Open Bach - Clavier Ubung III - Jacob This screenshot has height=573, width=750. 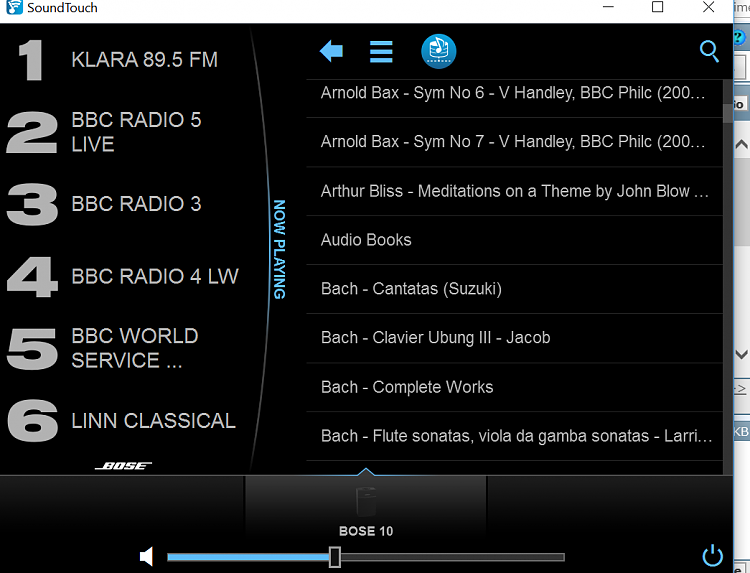tap(514, 338)
